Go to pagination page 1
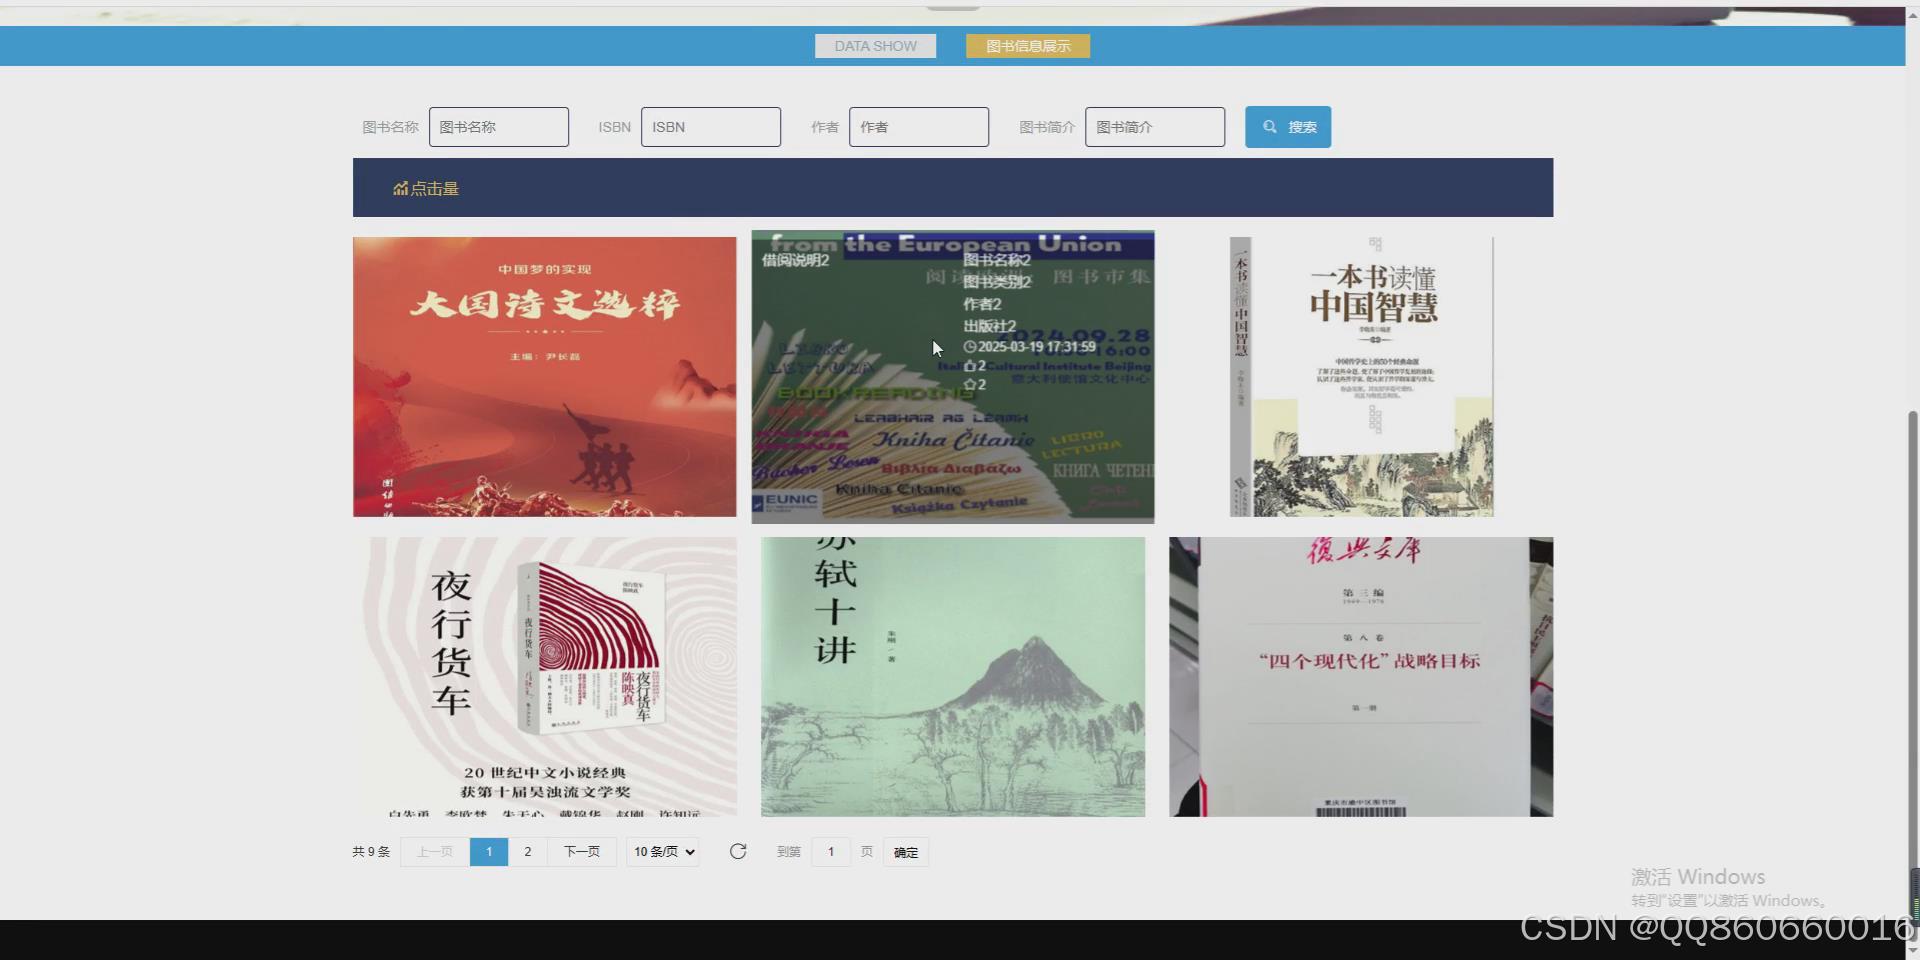The image size is (1920, 960). [489, 852]
